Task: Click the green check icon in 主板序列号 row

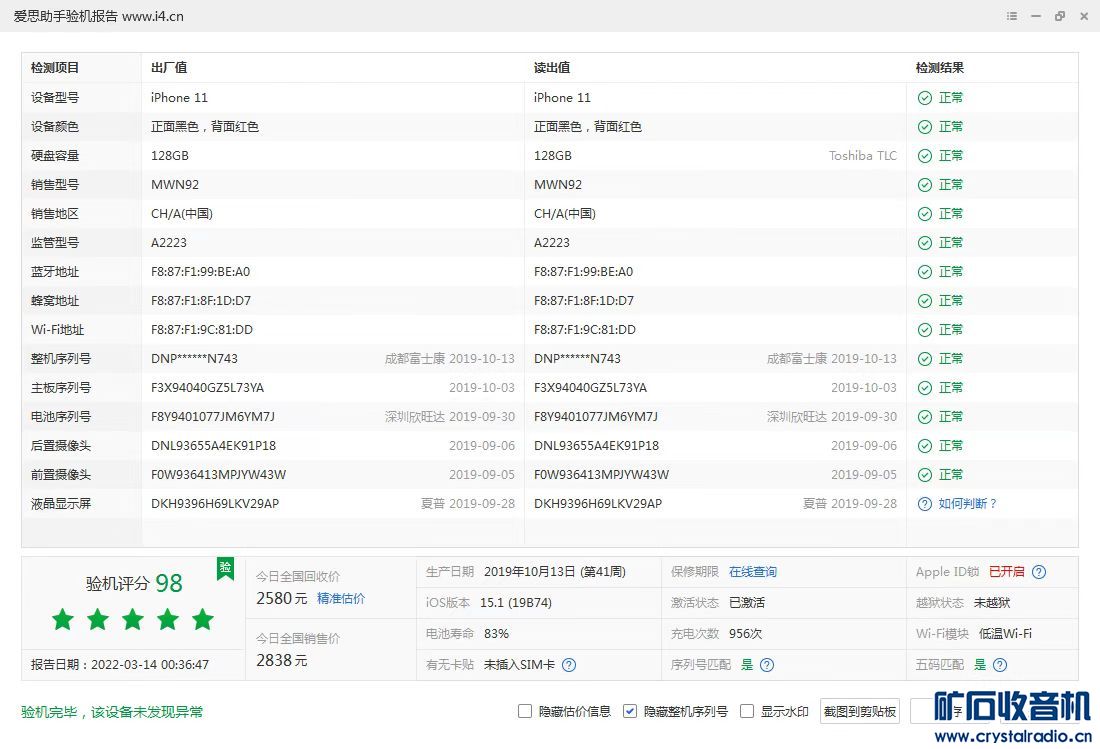Action: tap(925, 388)
